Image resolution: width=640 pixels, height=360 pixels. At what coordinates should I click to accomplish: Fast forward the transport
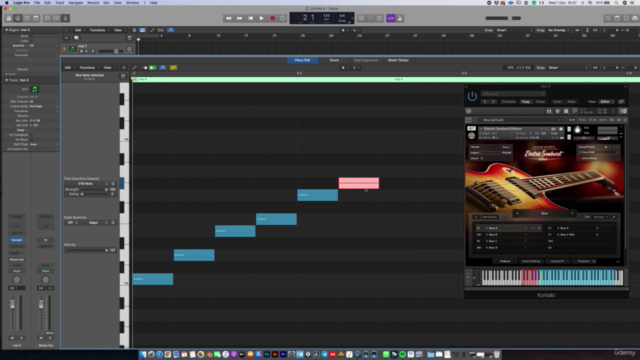[240, 18]
